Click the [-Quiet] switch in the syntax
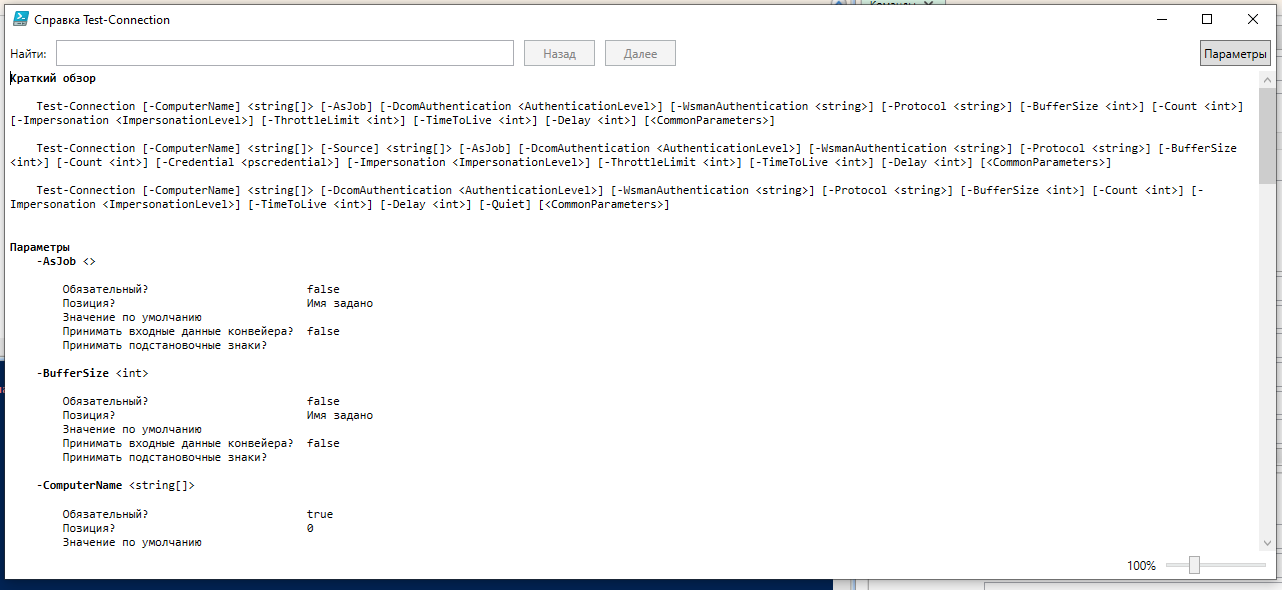 point(504,205)
